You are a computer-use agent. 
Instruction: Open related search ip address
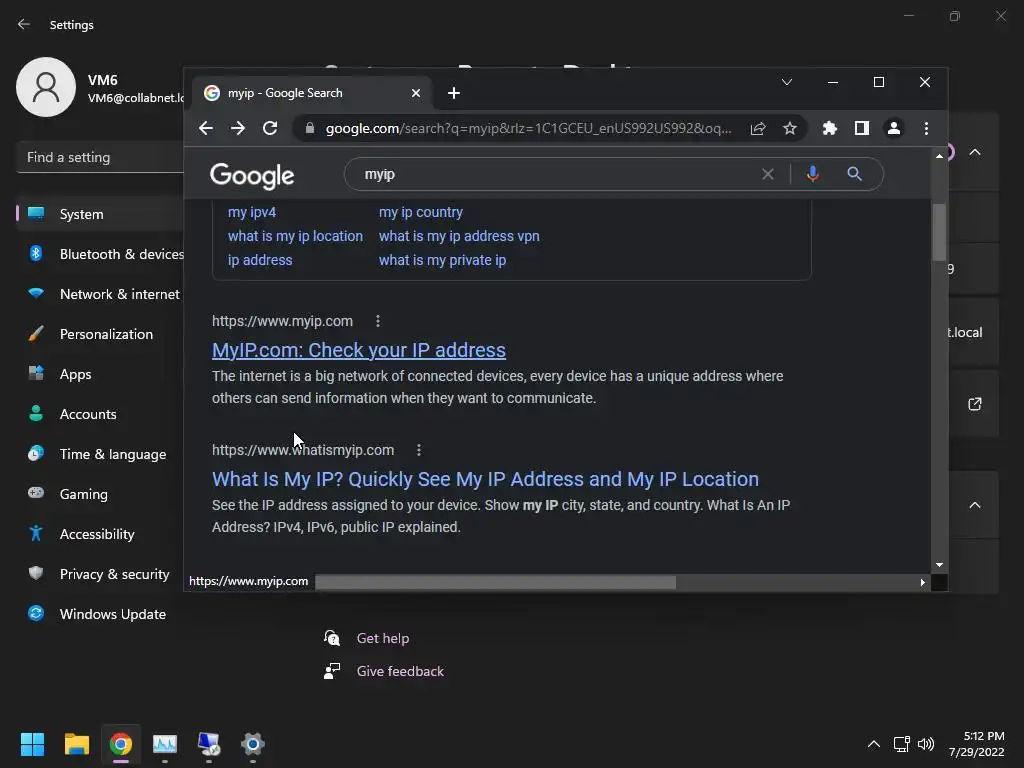tap(260, 260)
